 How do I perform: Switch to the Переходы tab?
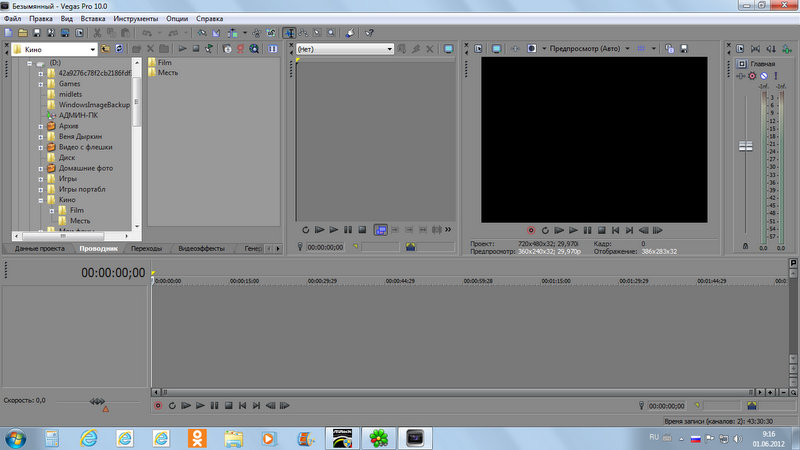146,248
